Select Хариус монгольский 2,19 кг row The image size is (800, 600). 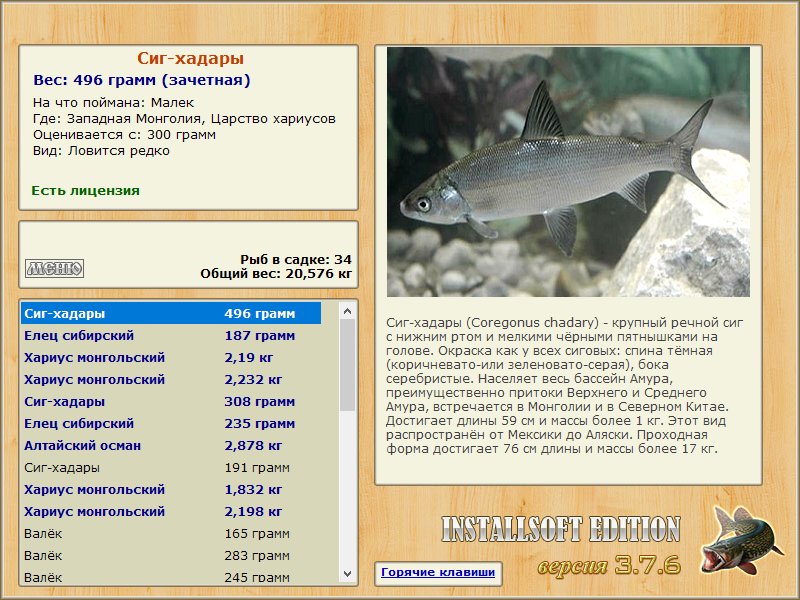tap(171, 358)
